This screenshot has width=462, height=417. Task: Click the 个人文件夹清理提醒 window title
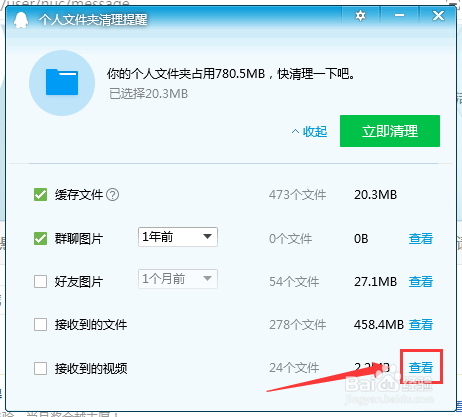coord(93,20)
